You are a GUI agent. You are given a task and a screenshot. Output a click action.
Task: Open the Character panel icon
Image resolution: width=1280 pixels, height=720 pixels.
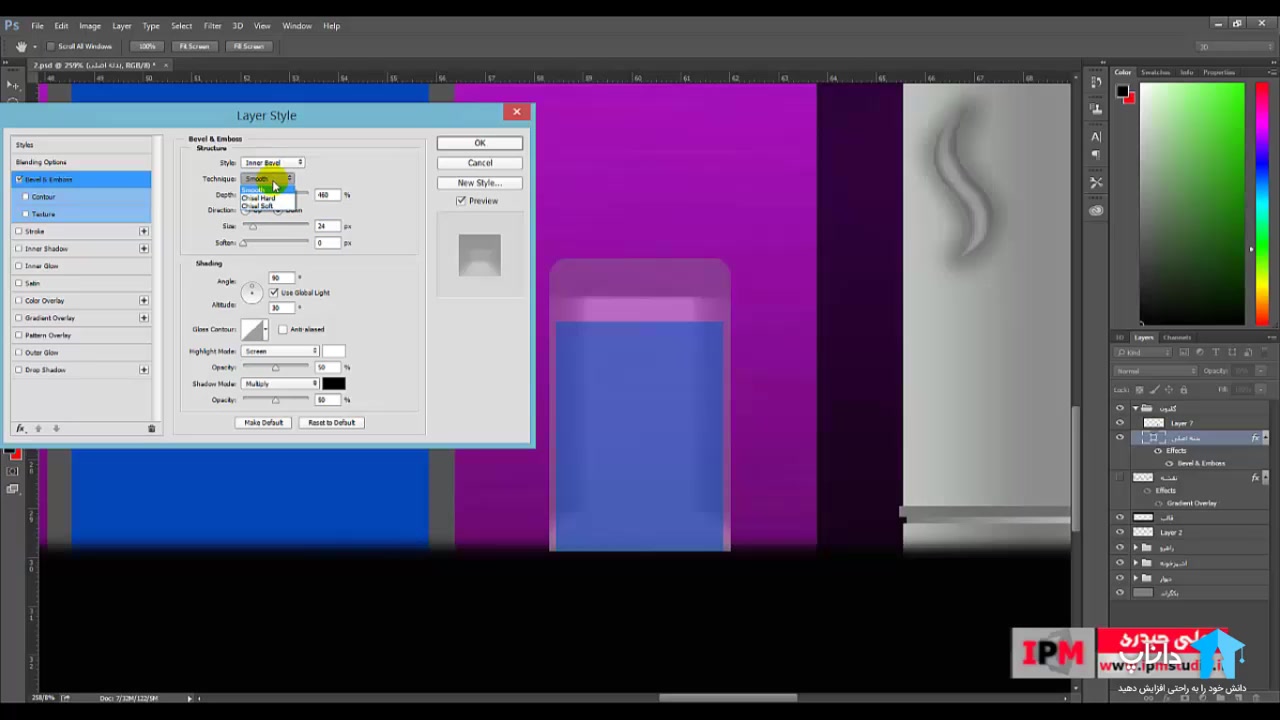[x=1096, y=136]
